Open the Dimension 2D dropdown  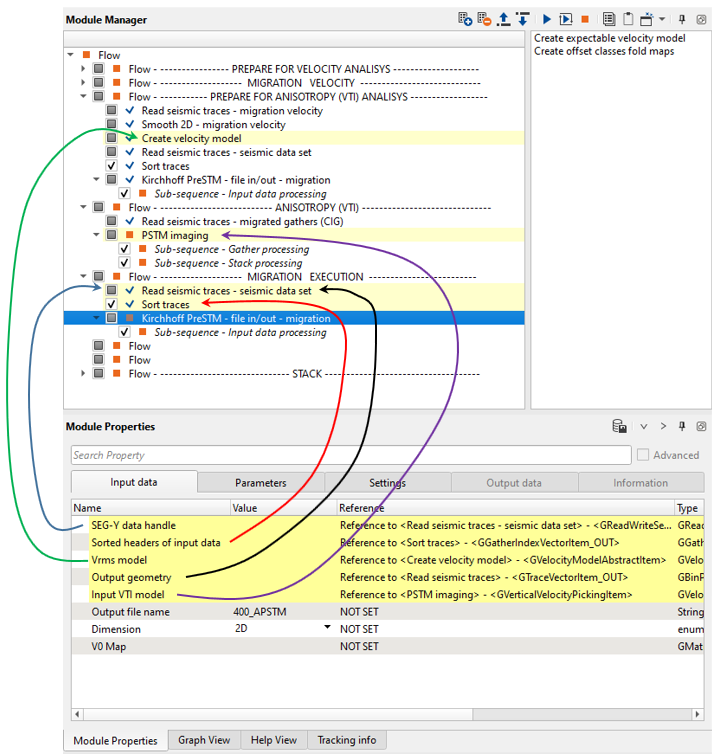[327, 629]
